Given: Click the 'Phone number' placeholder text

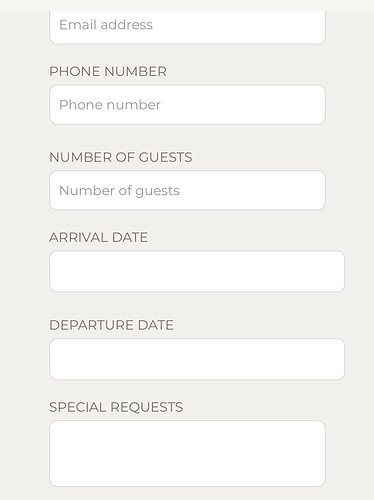Looking at the screenshot, I should (110, 105).
